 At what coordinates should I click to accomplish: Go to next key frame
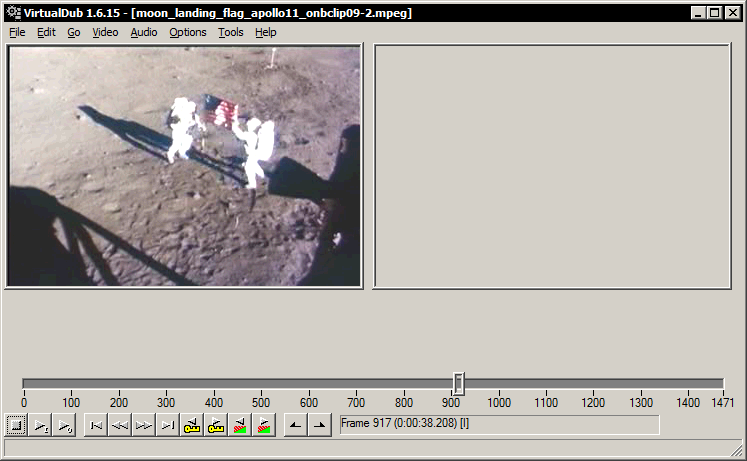point(216,425)
